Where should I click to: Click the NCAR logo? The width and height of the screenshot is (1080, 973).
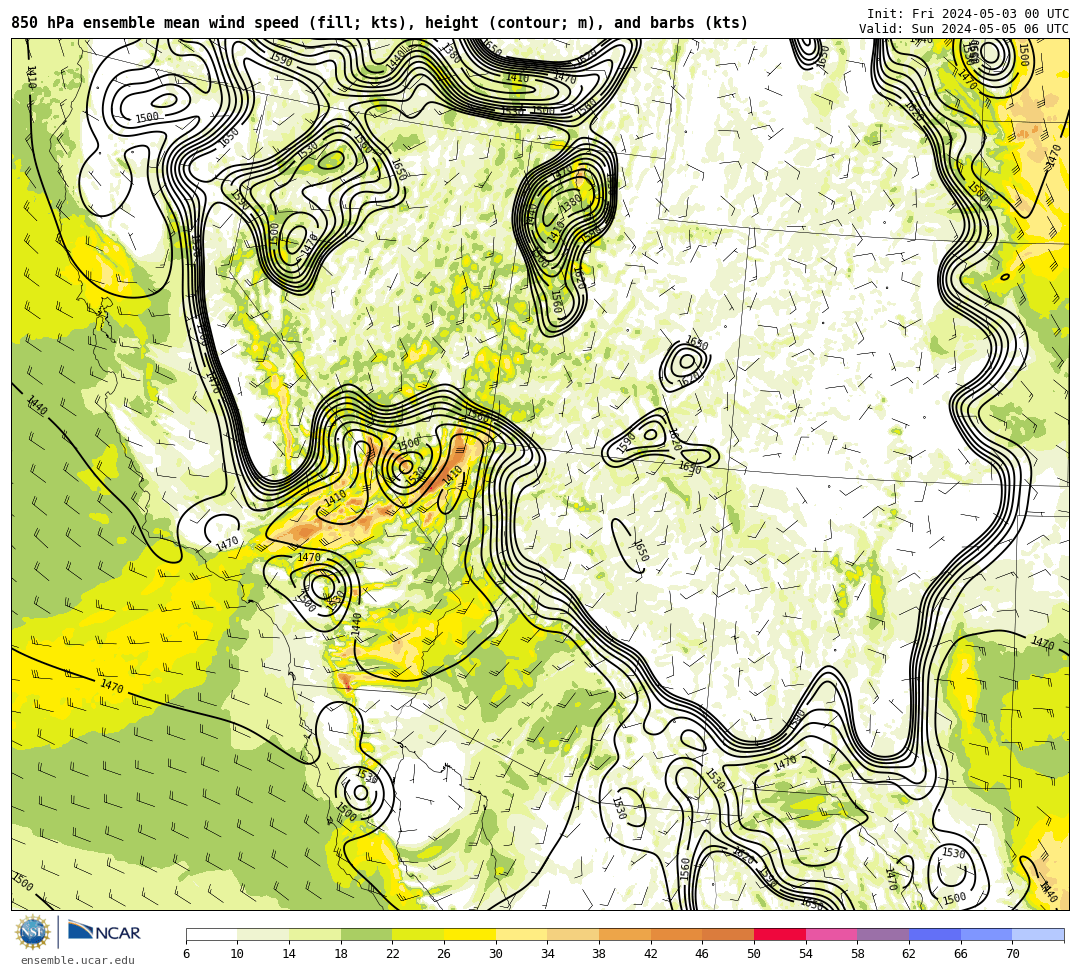104,932
